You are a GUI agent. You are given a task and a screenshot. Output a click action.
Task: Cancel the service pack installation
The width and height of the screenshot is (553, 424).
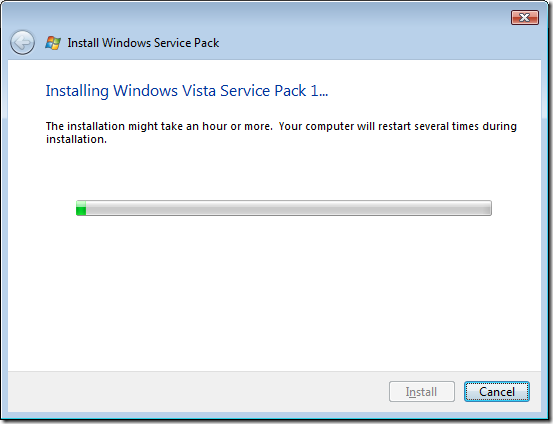coord(497,392)
